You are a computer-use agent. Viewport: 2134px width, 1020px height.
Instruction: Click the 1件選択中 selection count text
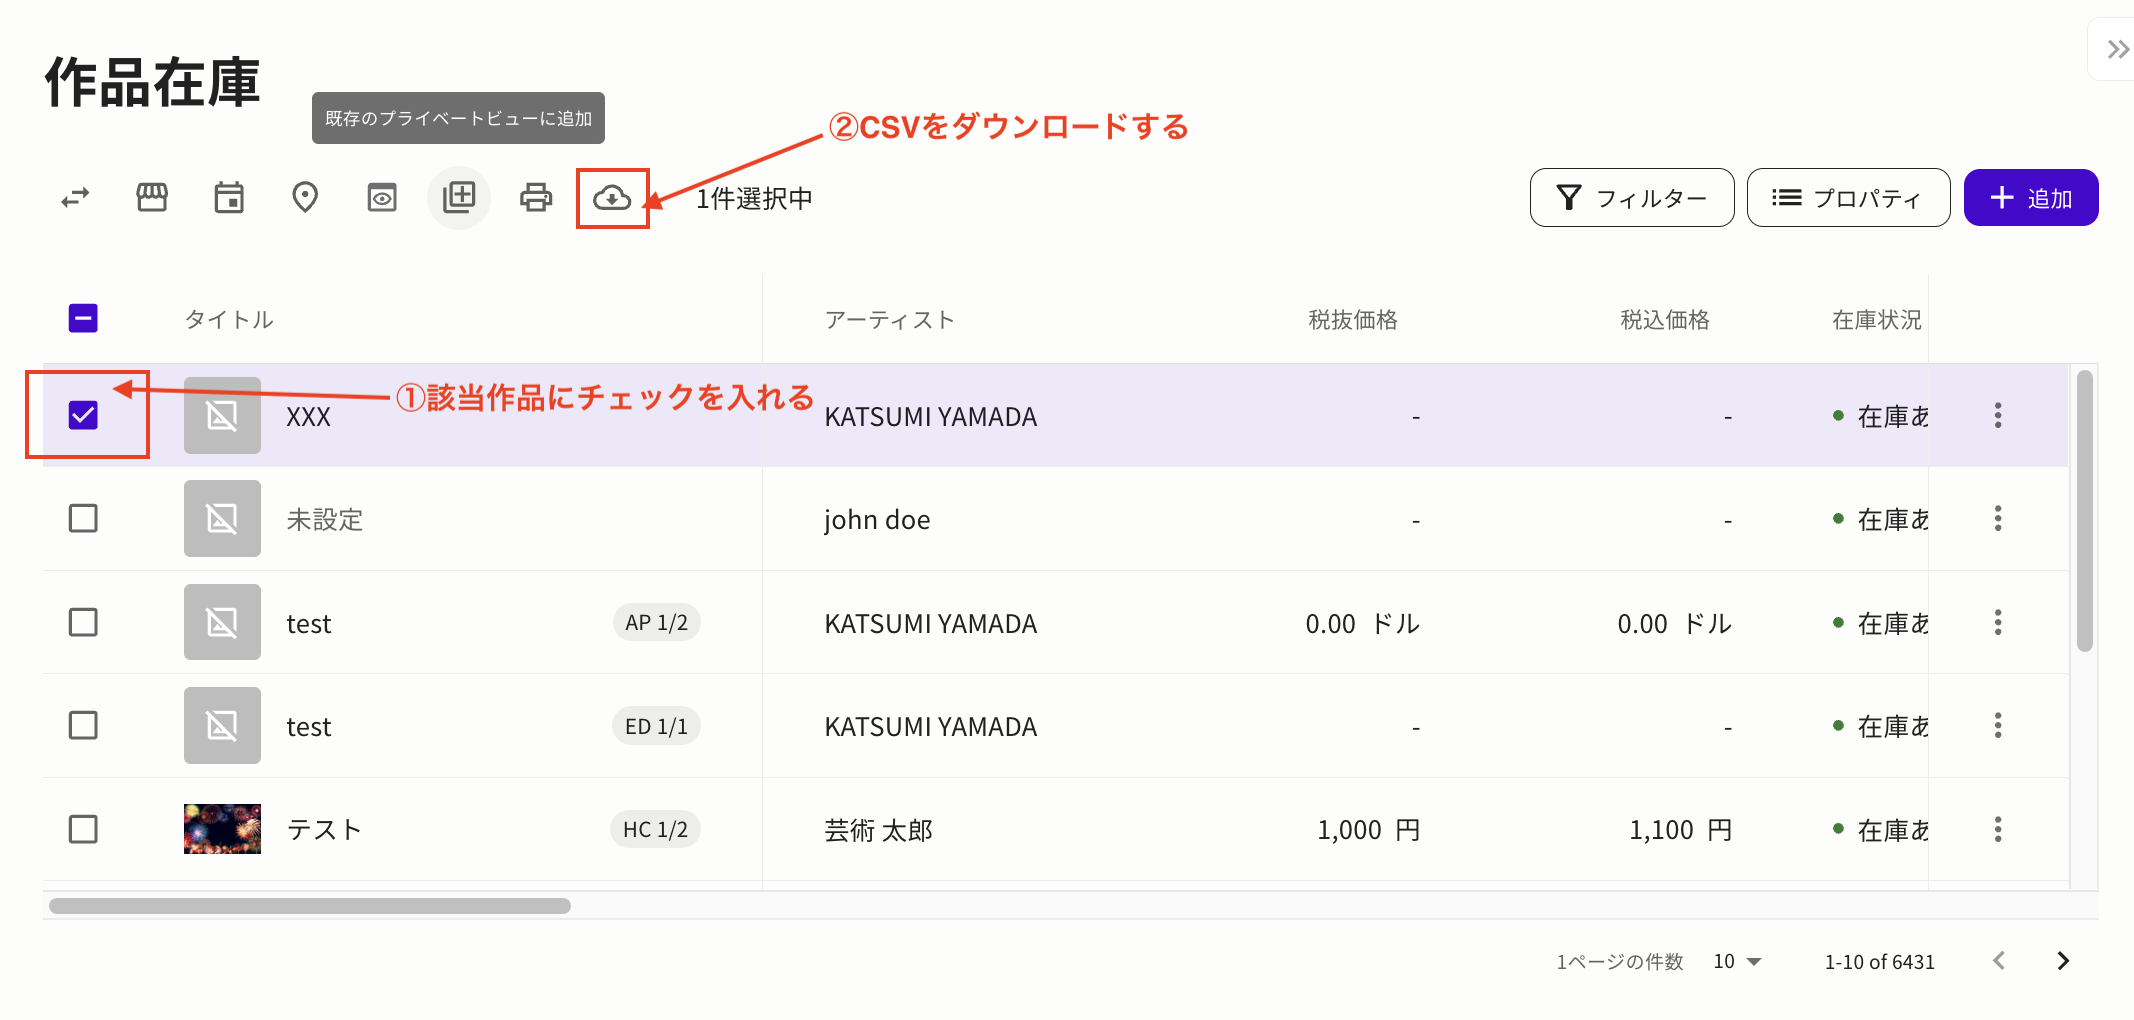(754, 199)
